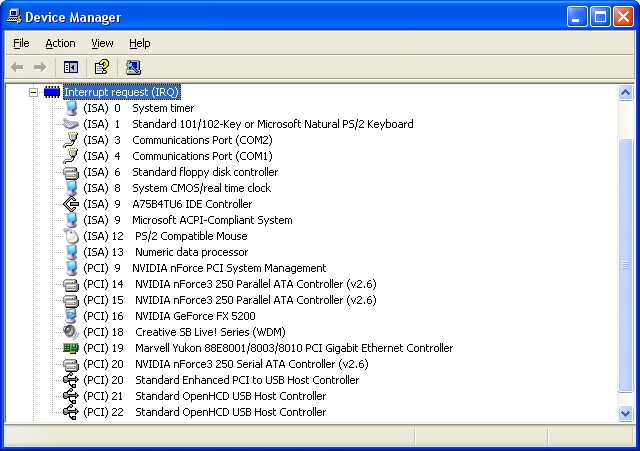The image size is (640, 451).
Task: Open the View menu
Action: click(x=102, y=43)
